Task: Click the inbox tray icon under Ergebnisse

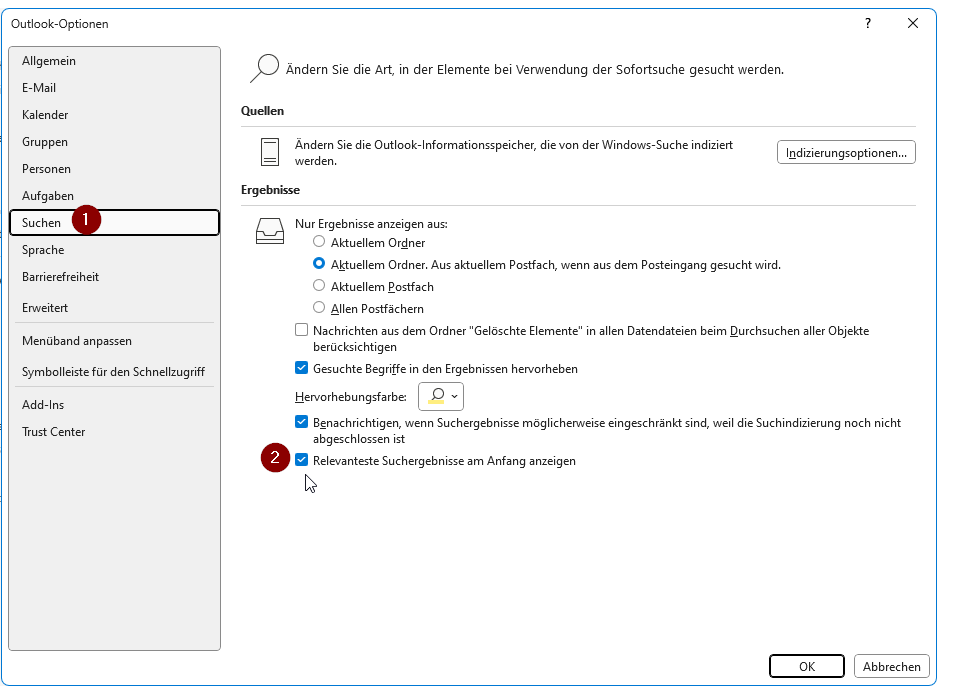Action: coord(270,231)
